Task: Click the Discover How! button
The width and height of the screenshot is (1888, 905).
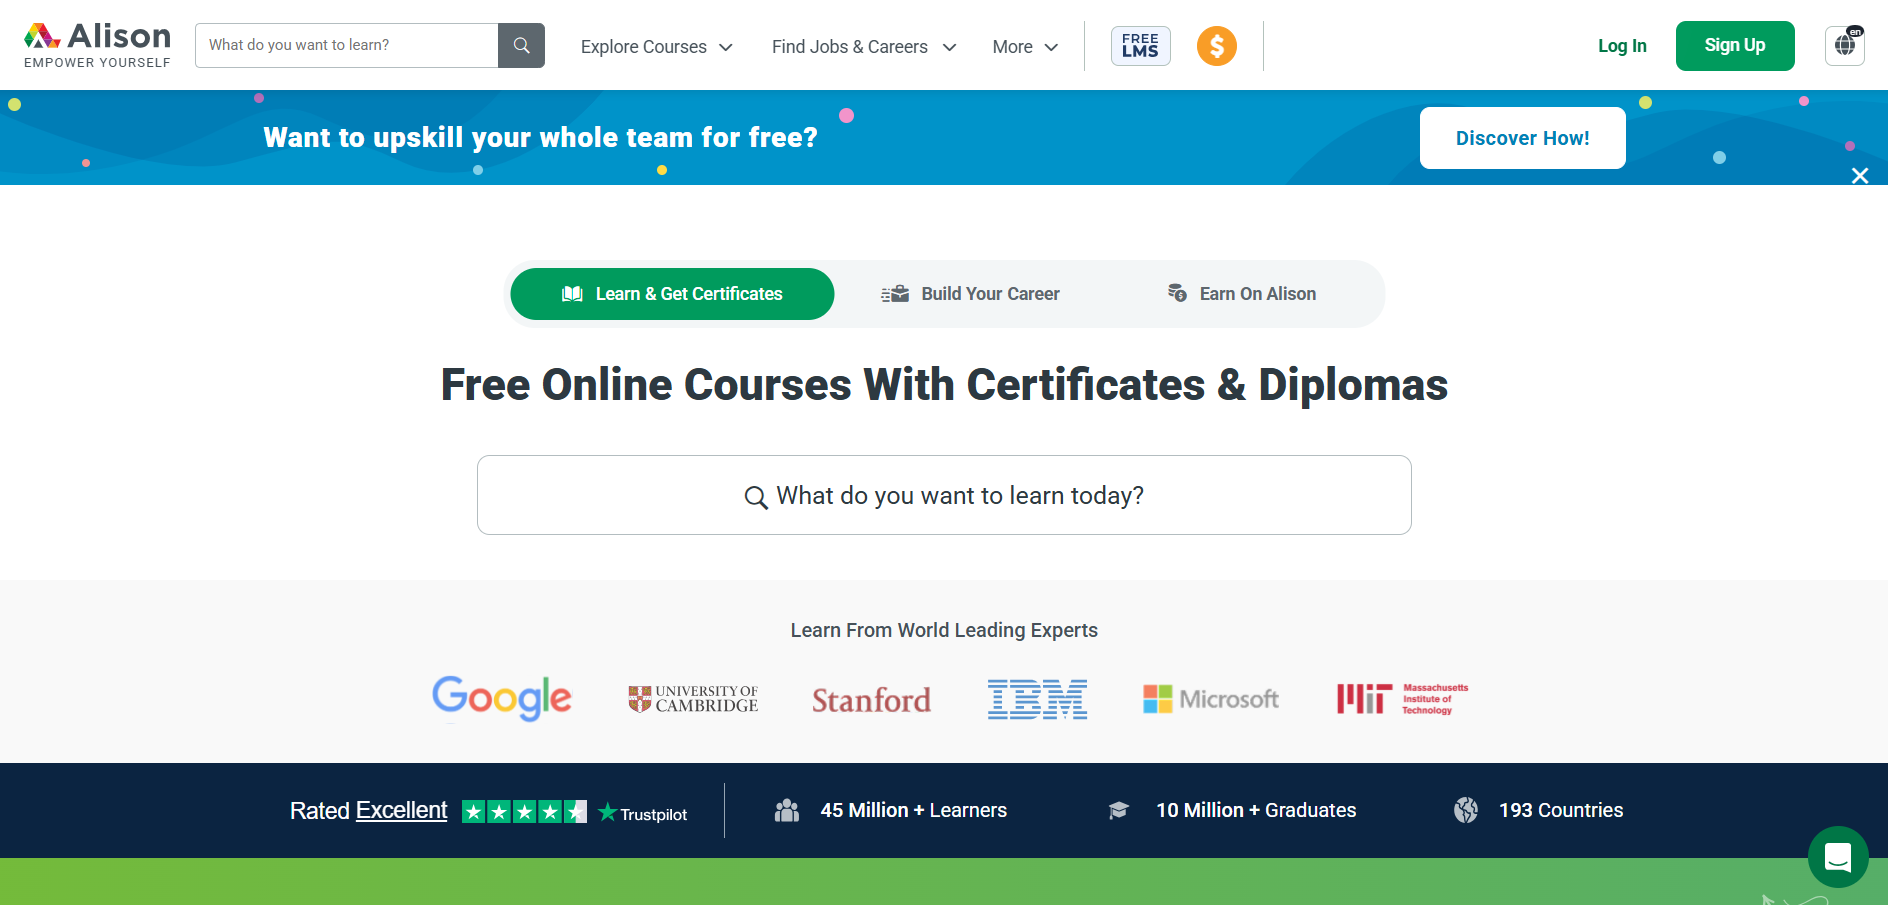Action: click(x=1522, y=138)
